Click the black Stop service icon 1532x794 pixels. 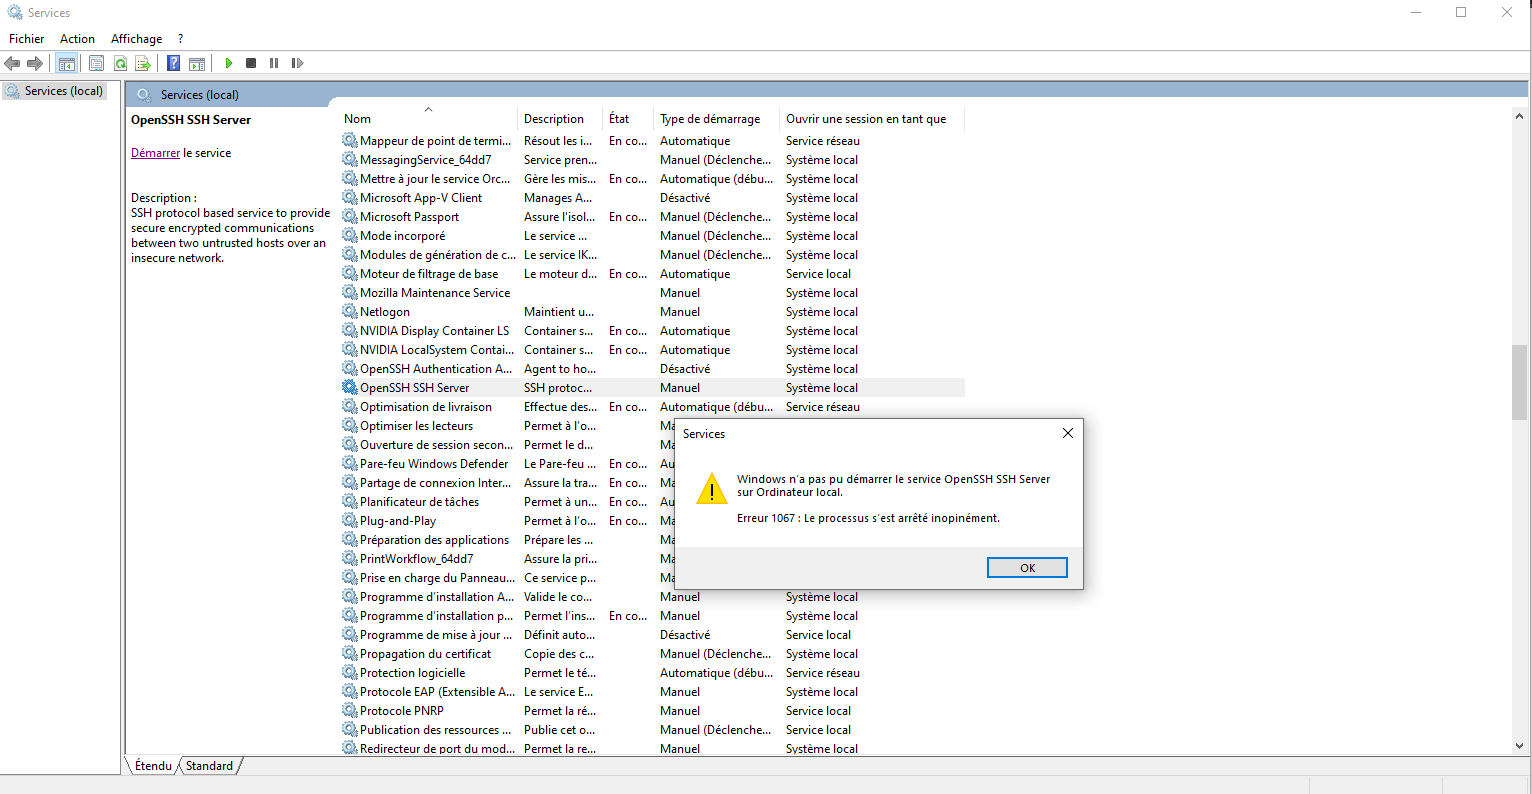click(x=251, y=63)
